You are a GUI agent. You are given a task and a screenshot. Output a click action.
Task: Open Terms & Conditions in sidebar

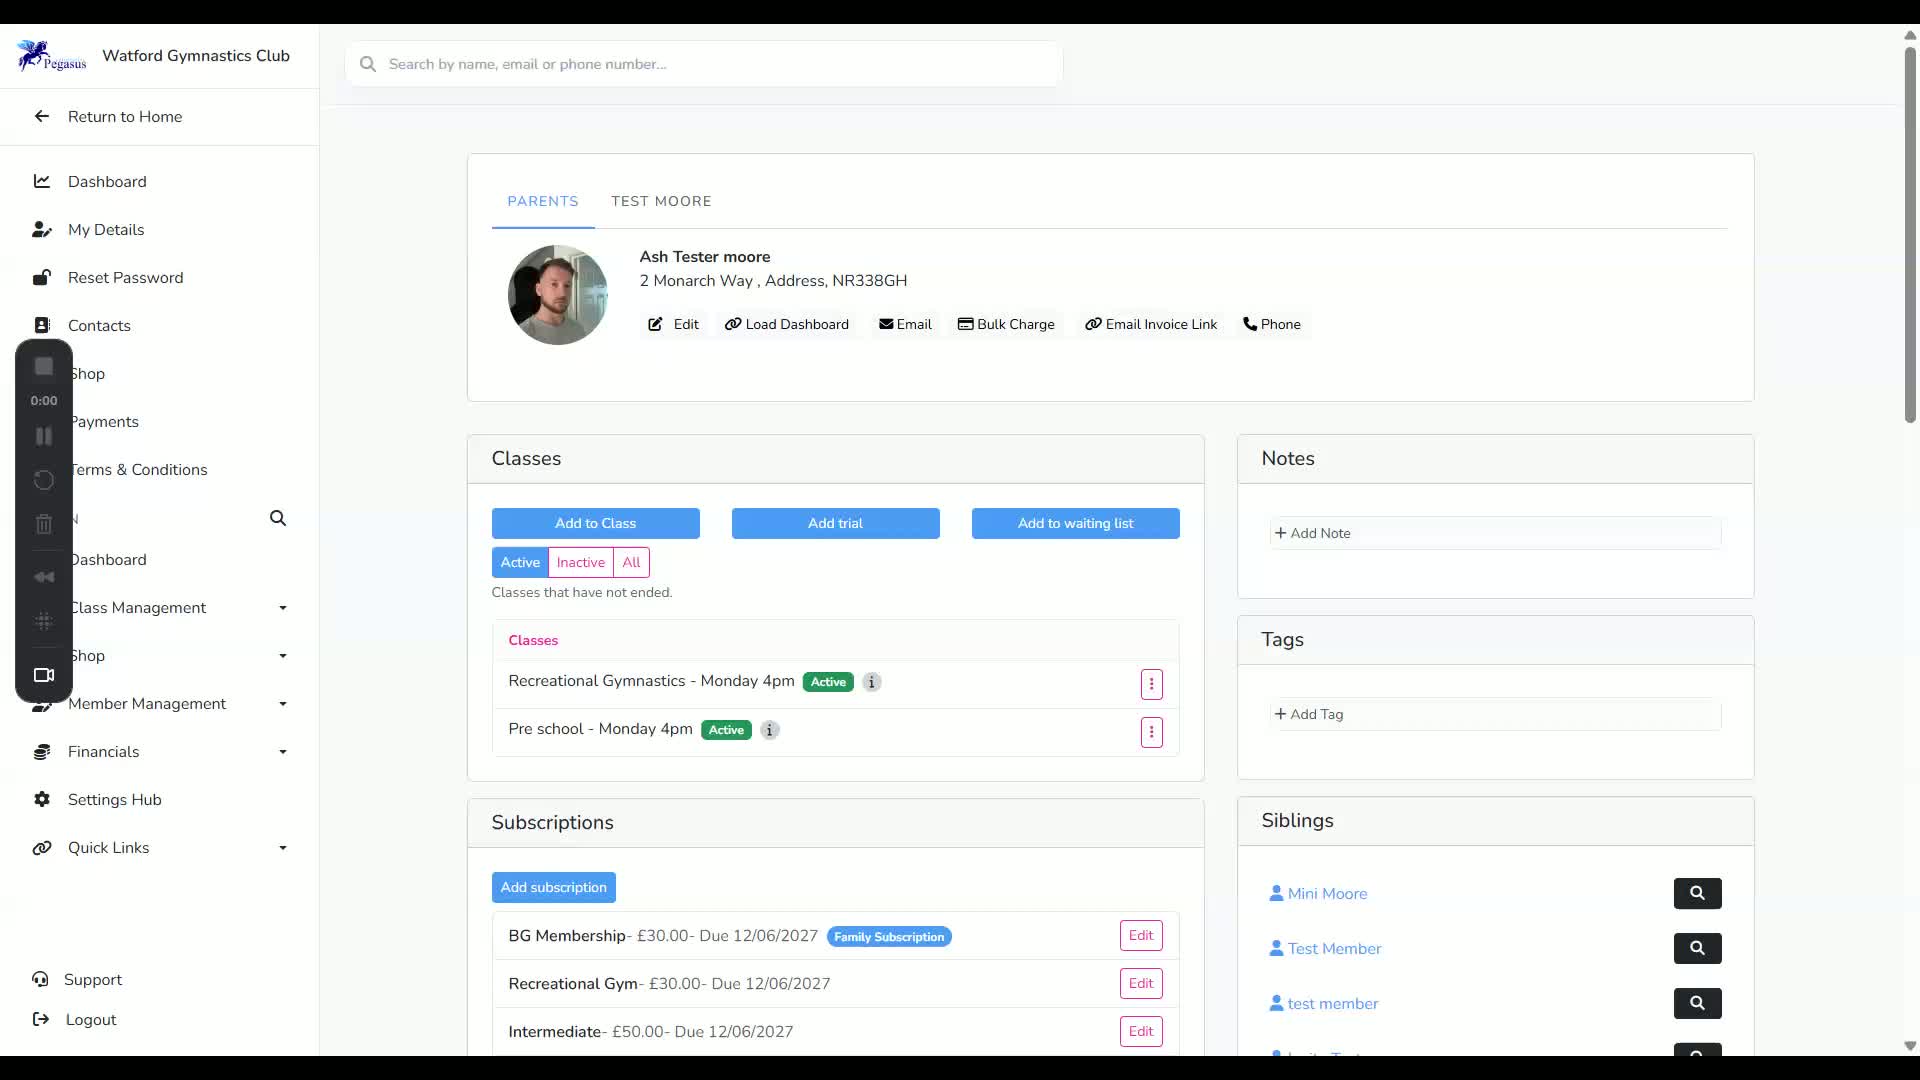click(138, 469)
